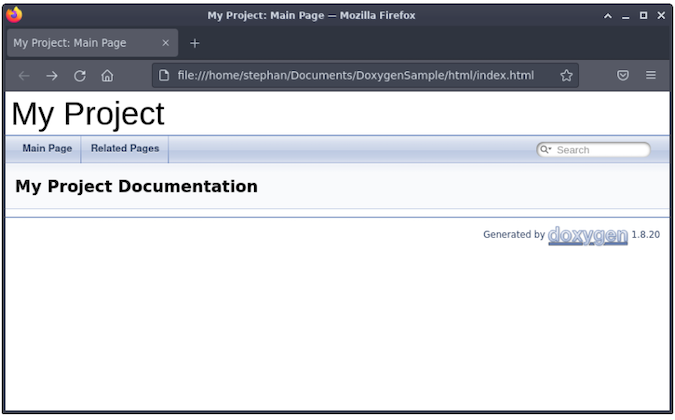The image size is (675, 420).
Task: Click the page info icon in address bar
Action: tap(165, 75)
